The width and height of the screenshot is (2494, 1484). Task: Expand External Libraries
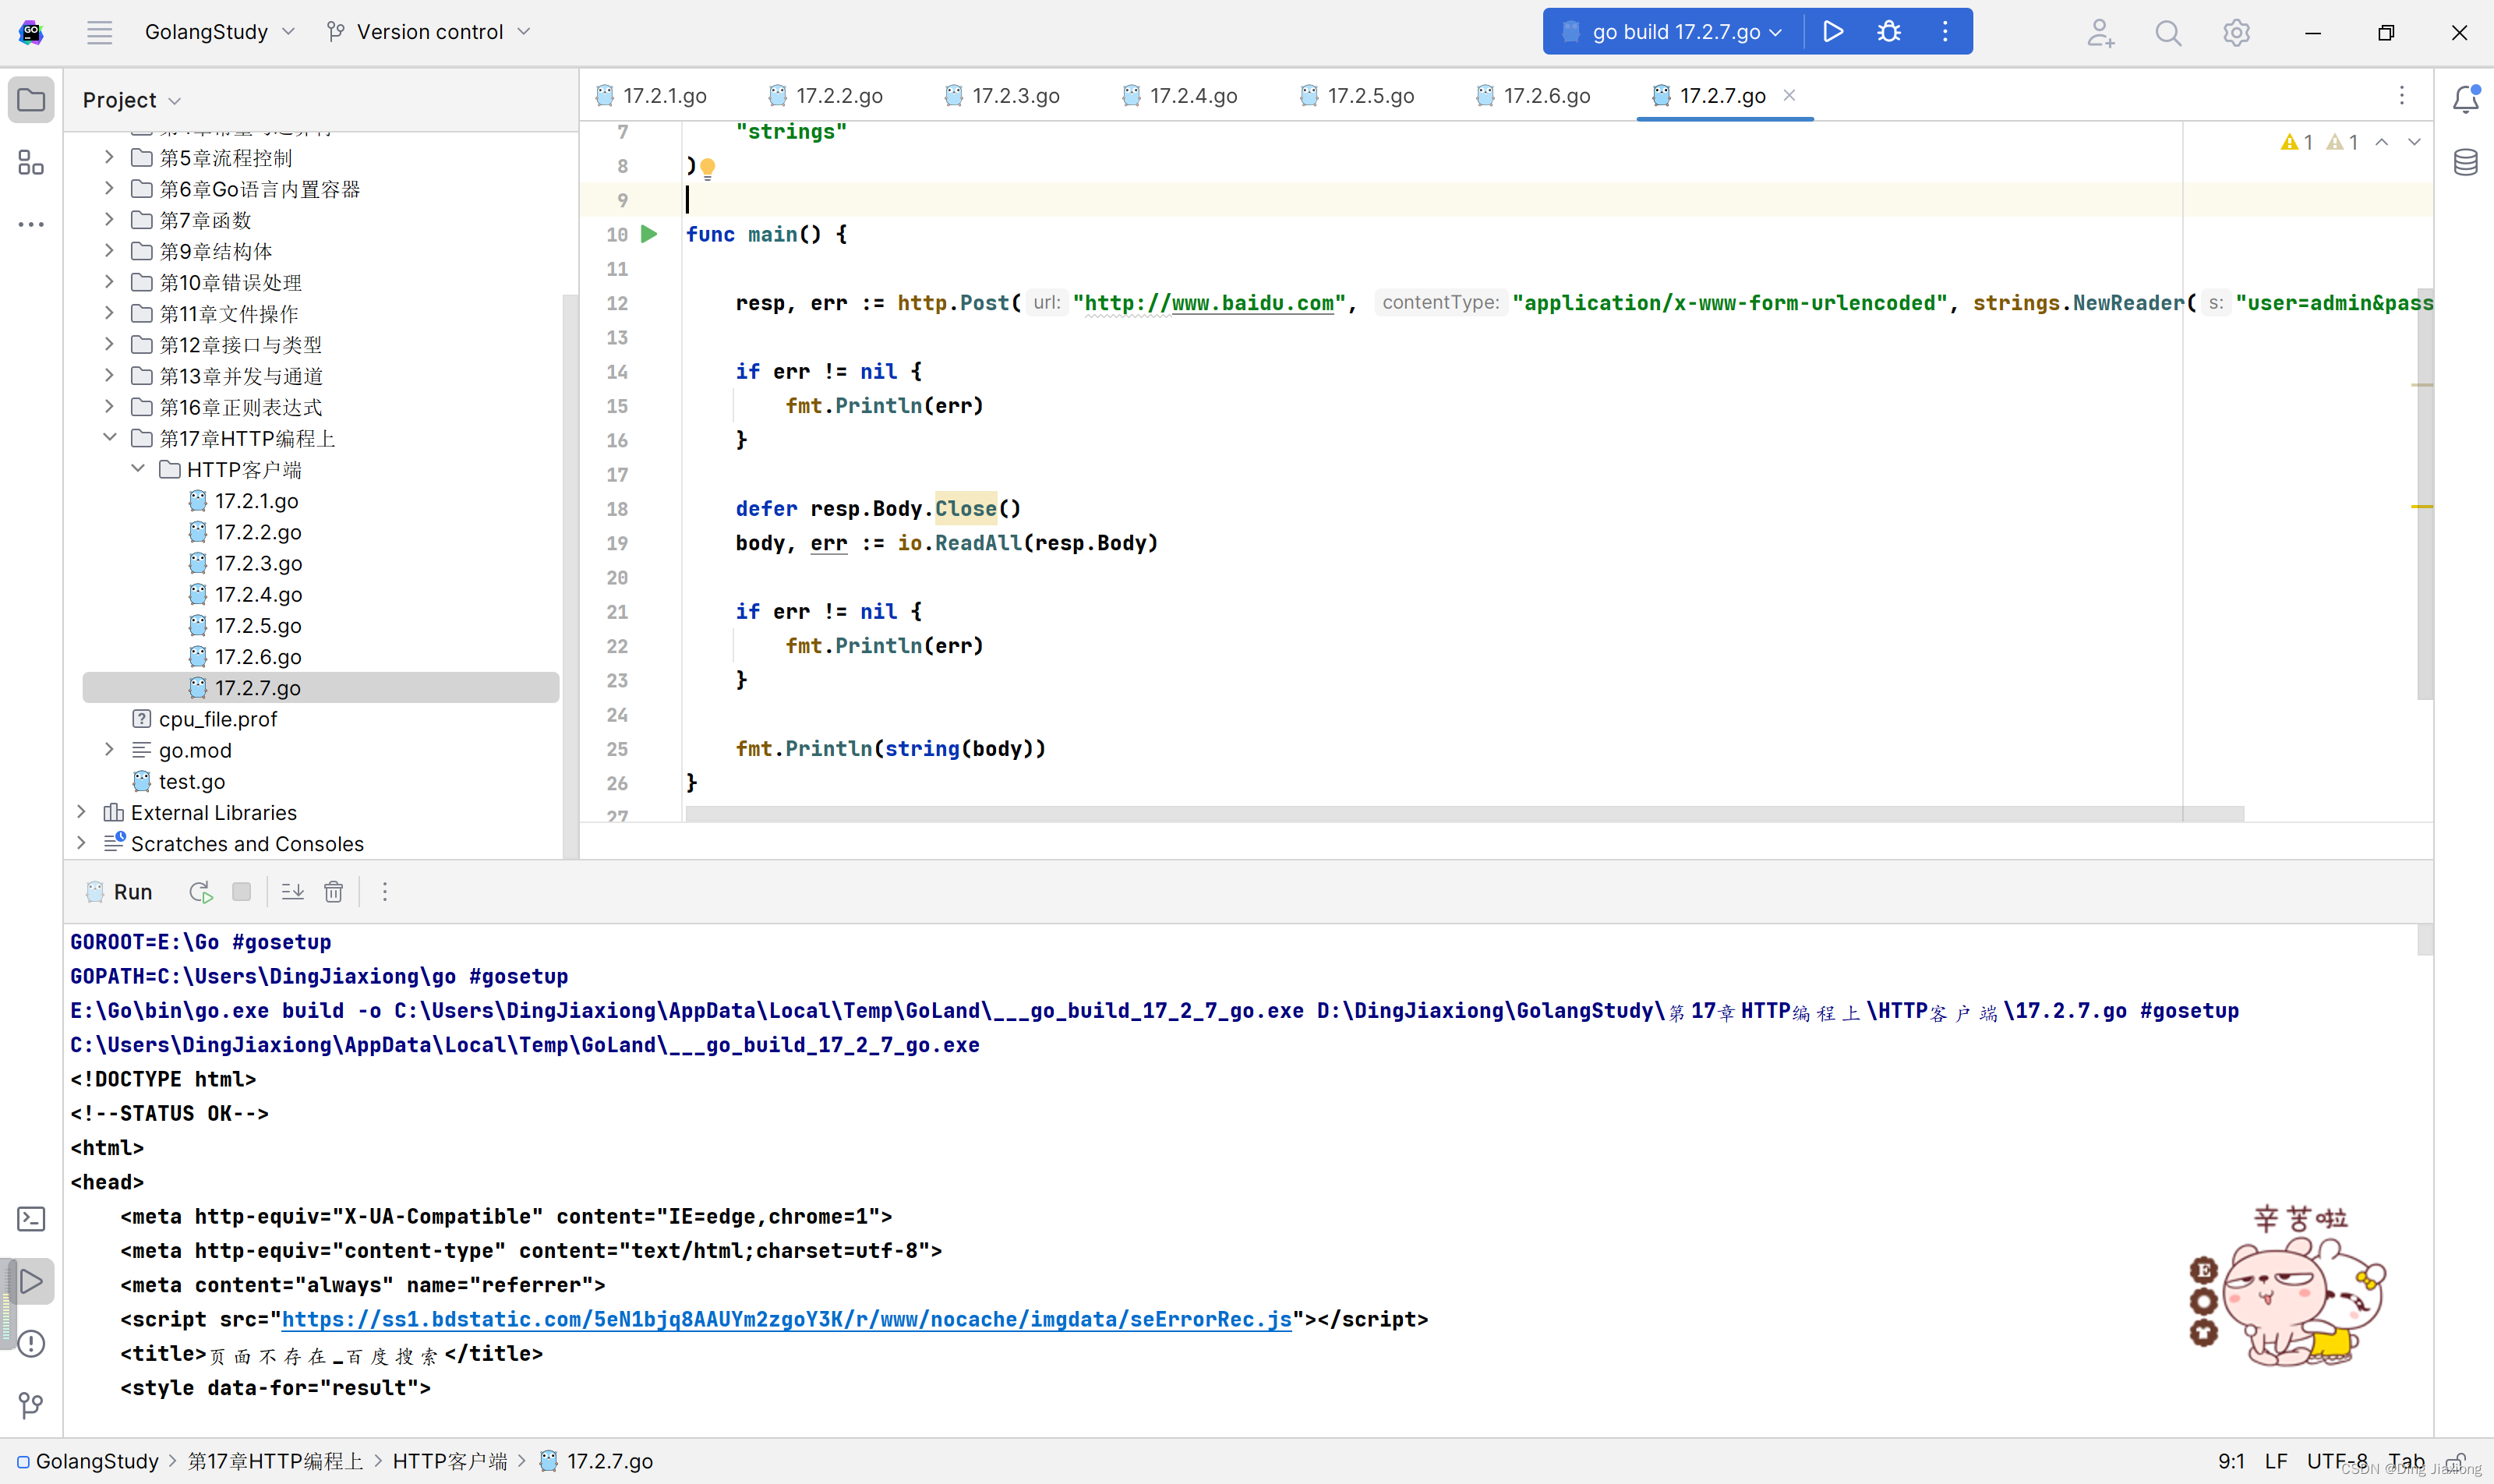tap(81, 812)
